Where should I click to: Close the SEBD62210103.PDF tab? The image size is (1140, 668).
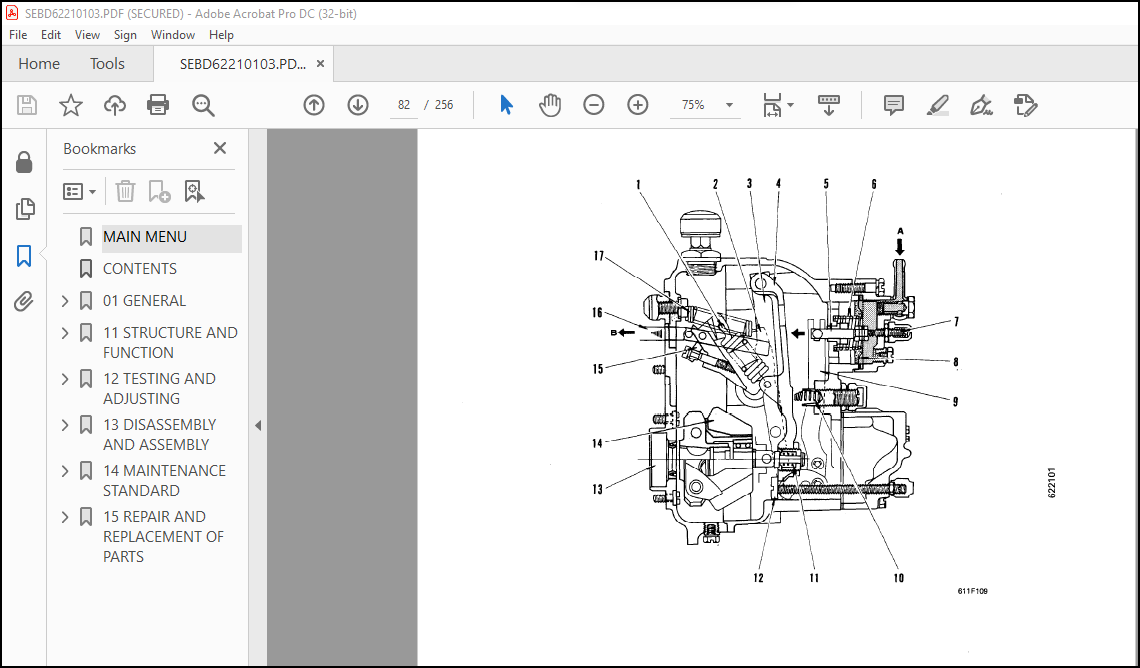[x=320, y=64]
